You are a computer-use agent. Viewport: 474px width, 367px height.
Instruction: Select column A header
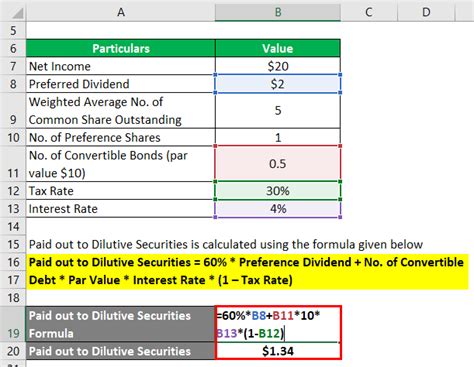tap(121, 12)
